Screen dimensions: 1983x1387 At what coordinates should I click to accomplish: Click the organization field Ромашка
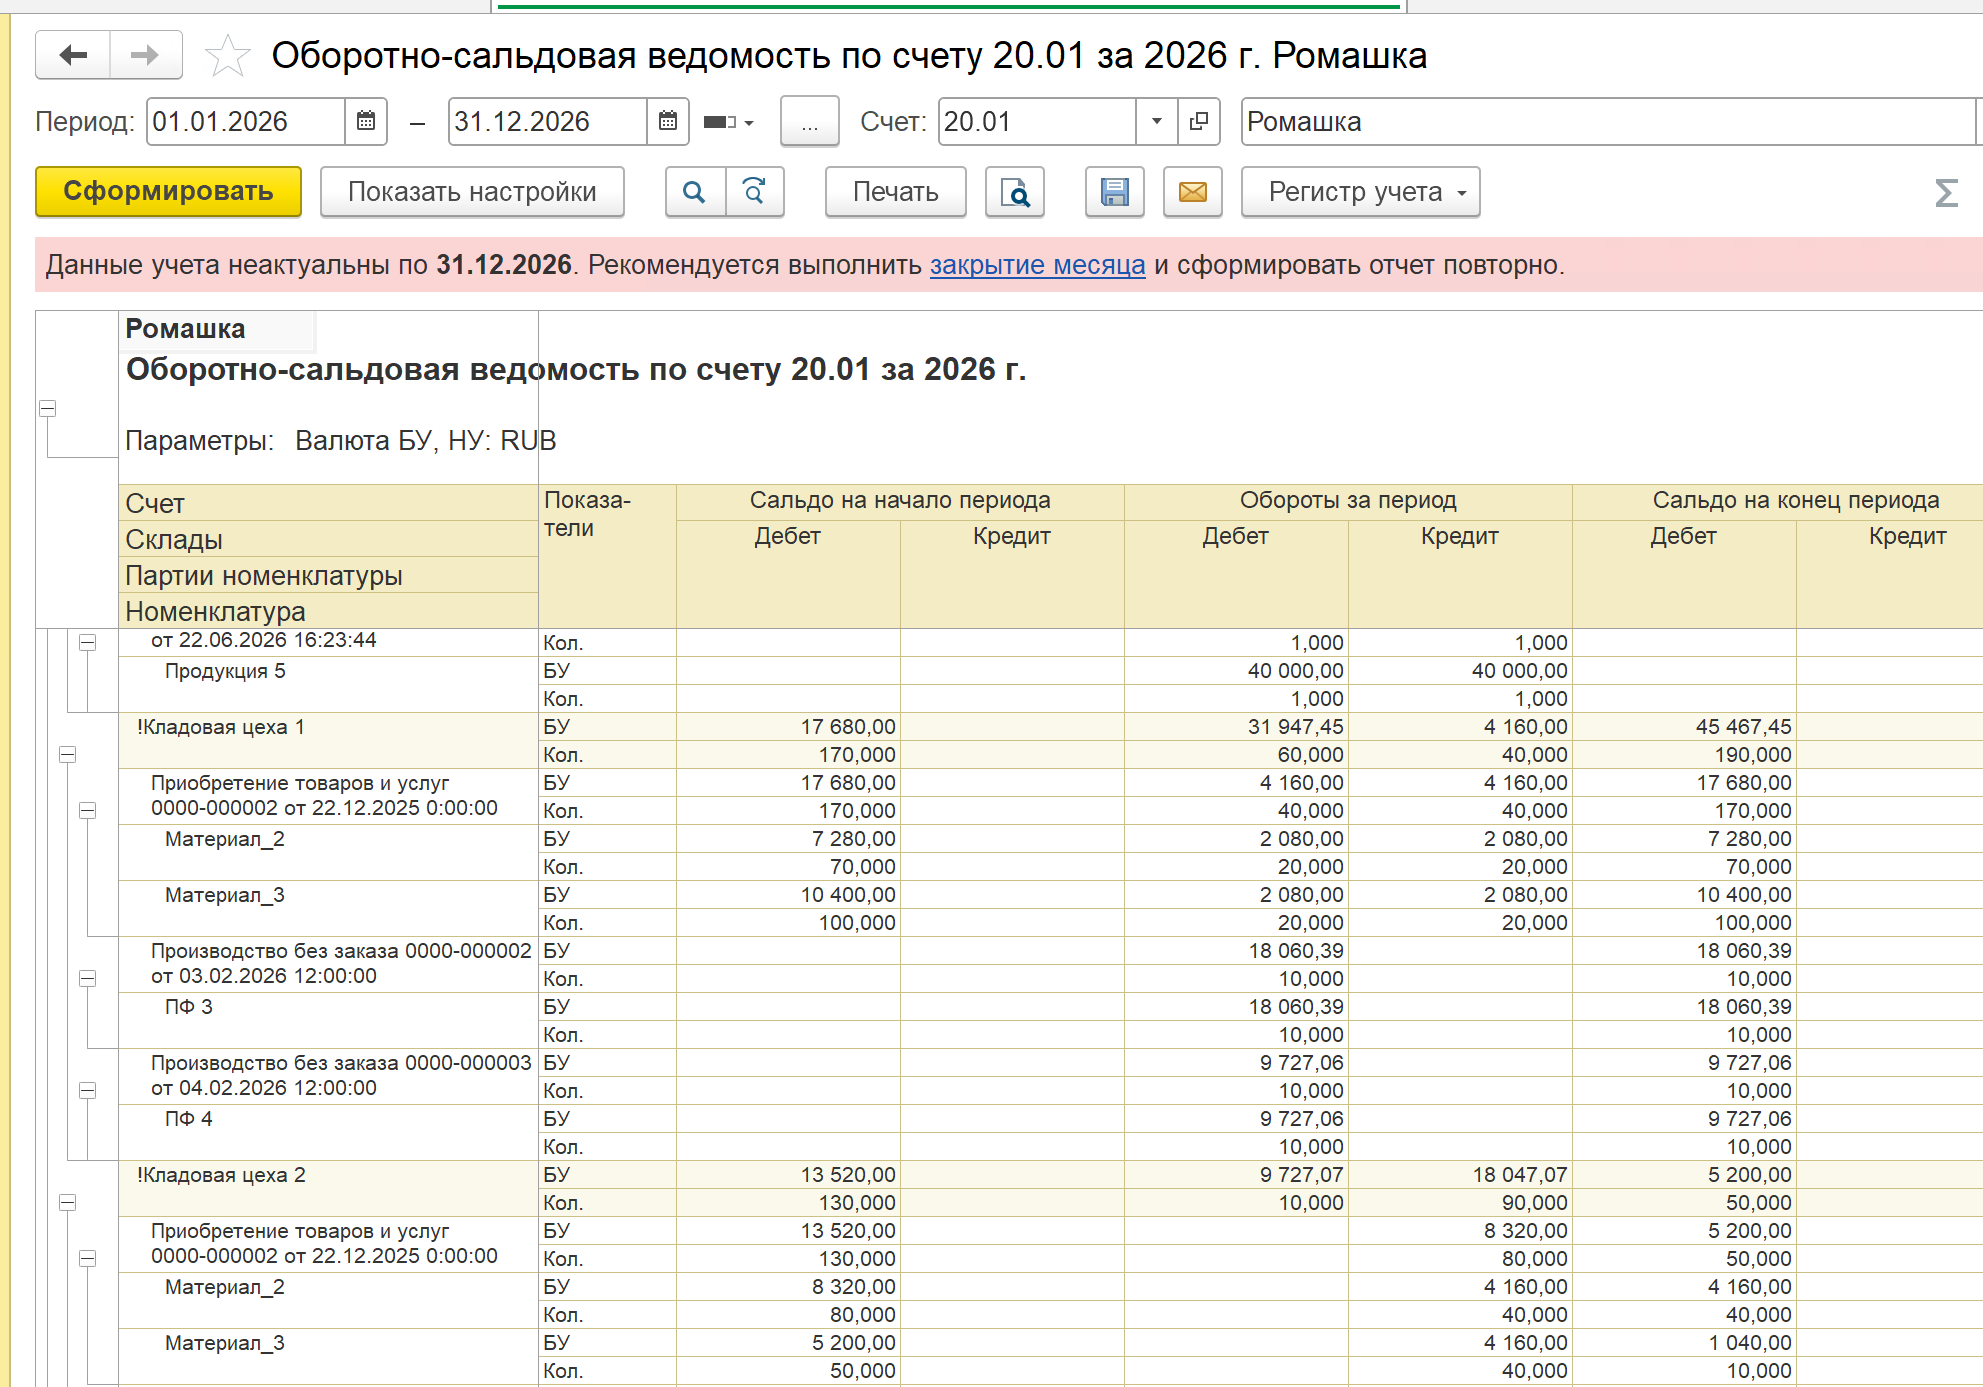1608,121
